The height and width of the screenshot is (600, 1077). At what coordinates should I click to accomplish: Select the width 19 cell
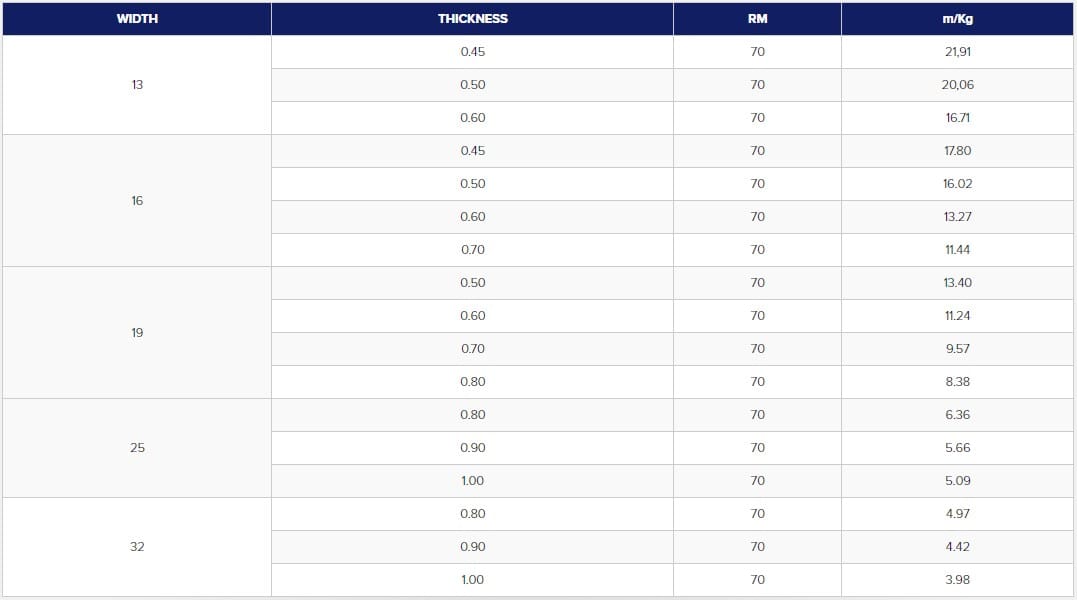pyautogui.click(x=137, y=333)
